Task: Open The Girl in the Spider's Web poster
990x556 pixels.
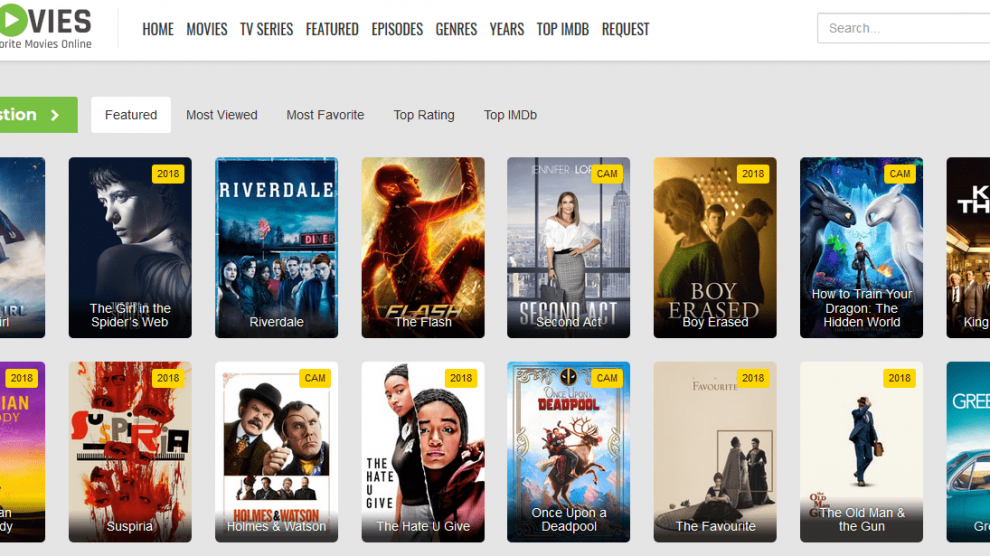Action: click(x=130, y=247)
